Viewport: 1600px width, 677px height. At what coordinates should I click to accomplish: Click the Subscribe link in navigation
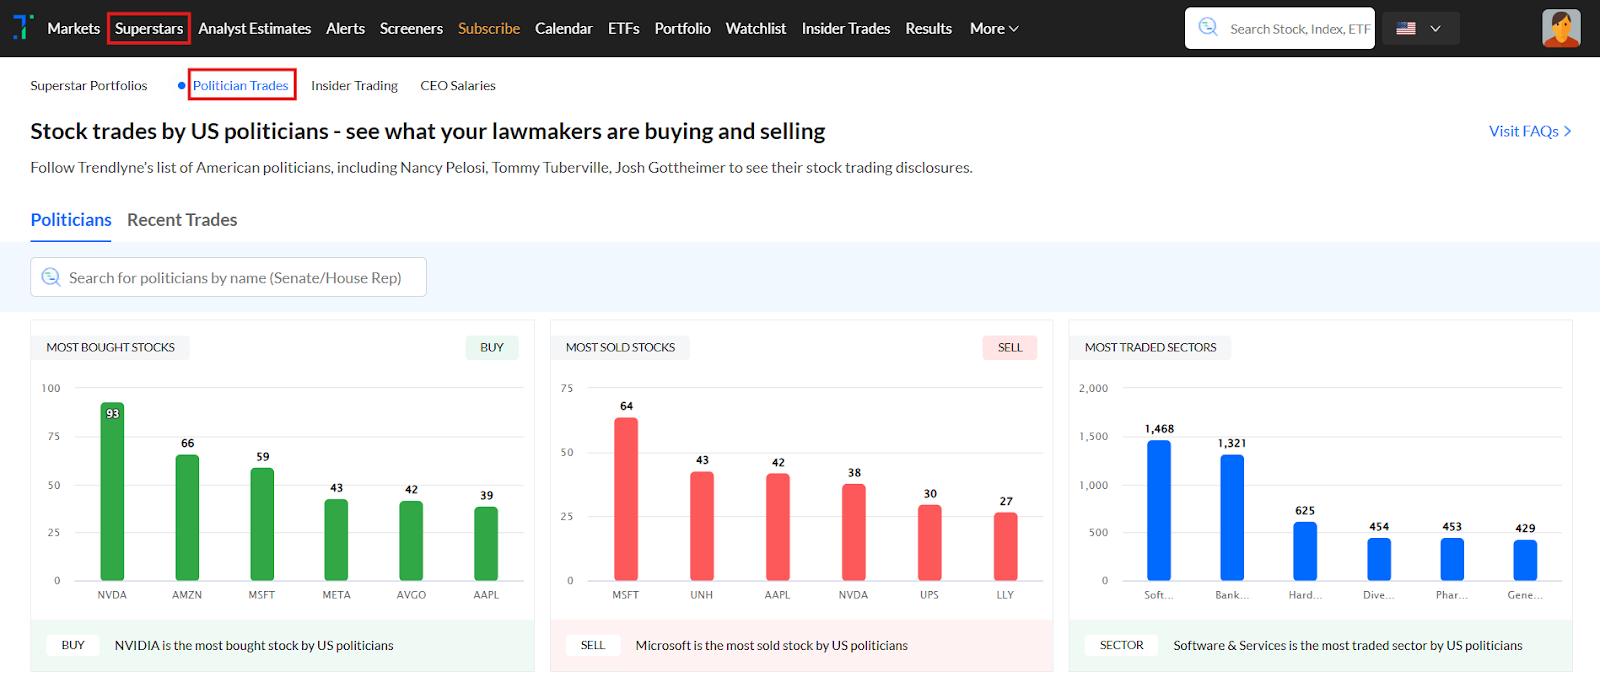click(489, 28)
